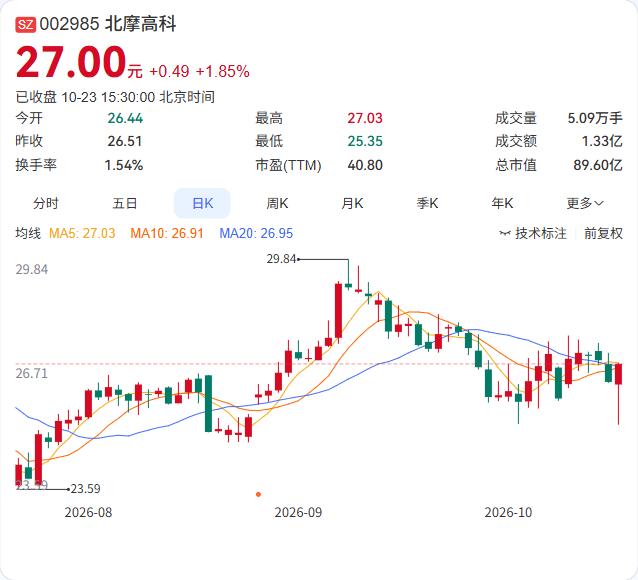Click the MA20: 26.95 indicator label

point(256,233)
